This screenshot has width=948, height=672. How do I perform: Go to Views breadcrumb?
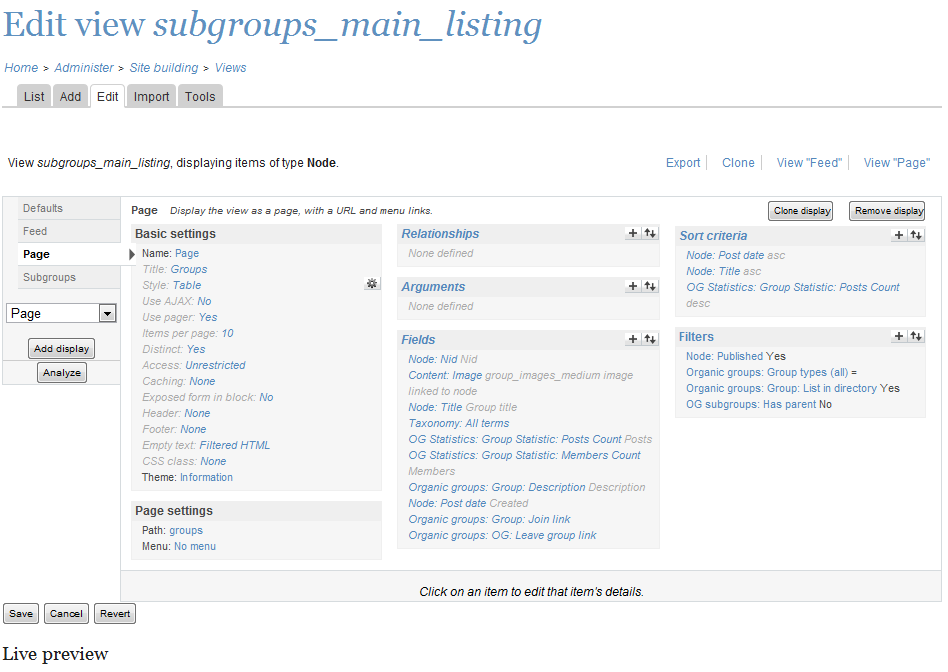coord(230,68)
